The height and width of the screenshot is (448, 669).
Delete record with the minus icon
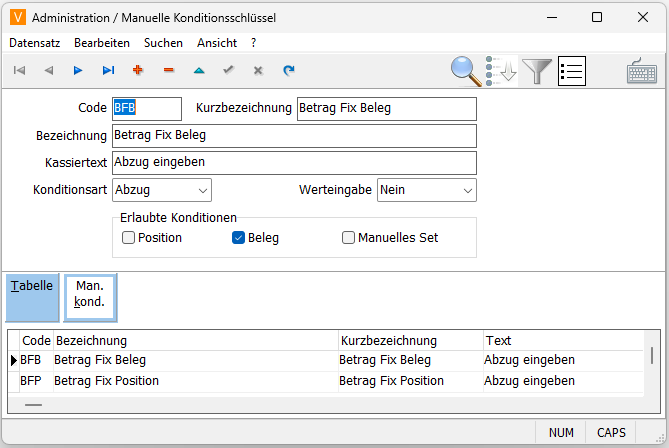[169, 70]
